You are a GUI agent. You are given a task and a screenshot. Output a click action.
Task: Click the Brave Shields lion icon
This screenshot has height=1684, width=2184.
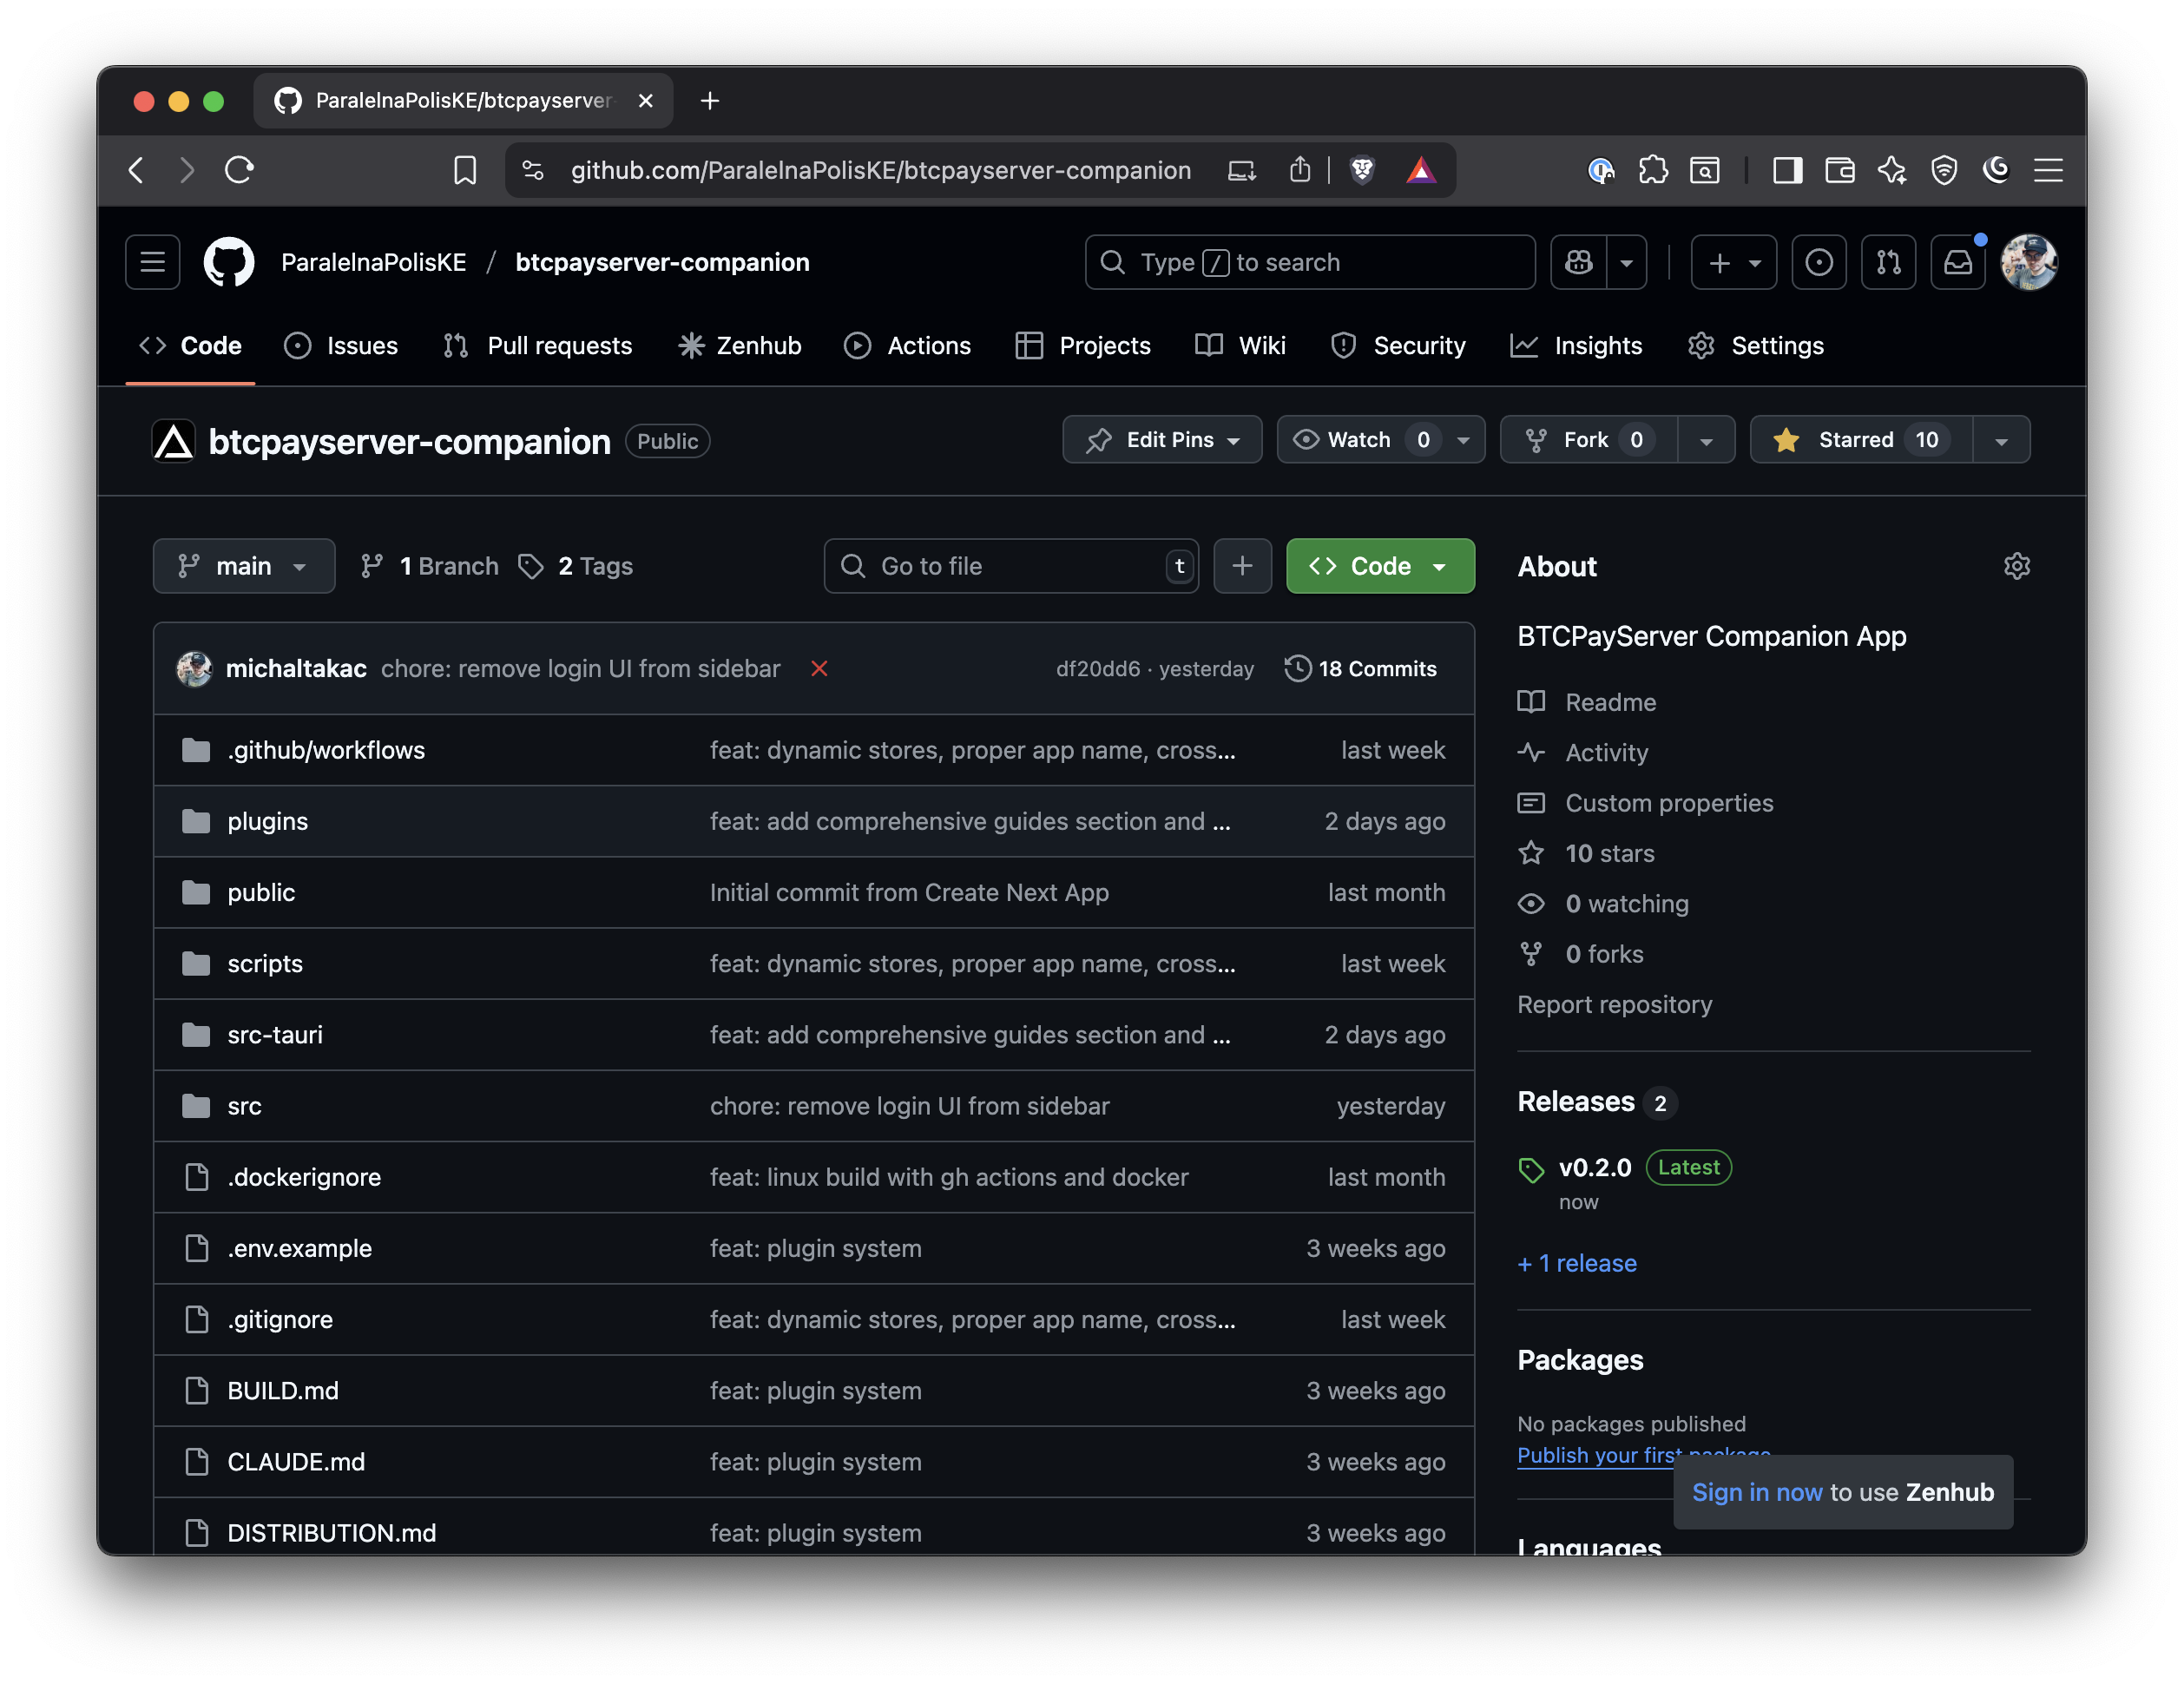[x=1362, y=170]
